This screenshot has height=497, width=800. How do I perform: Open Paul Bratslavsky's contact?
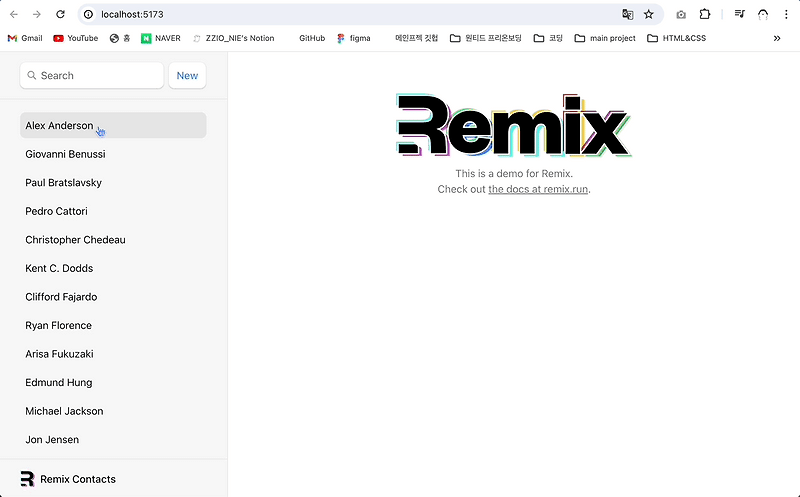[113, 183]
